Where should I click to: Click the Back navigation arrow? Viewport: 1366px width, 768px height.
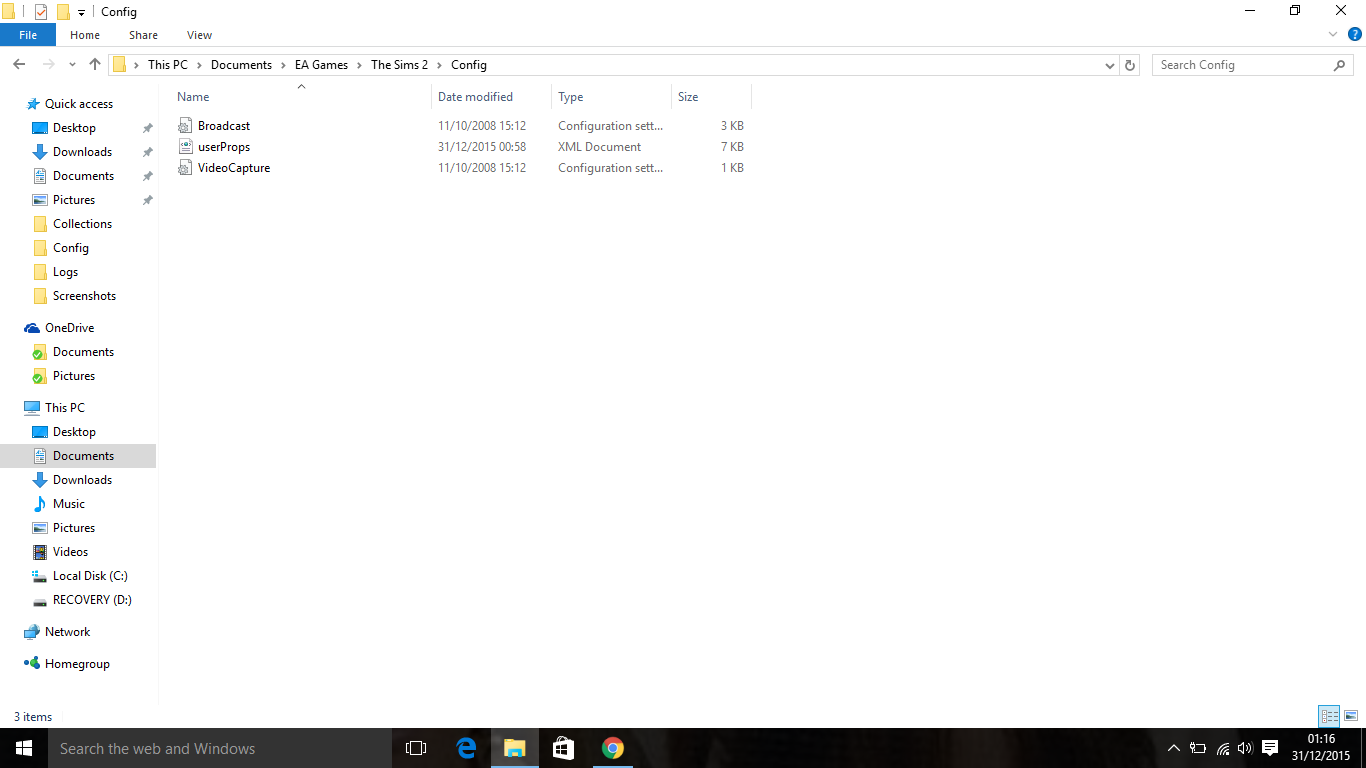[x=19, y=65]
